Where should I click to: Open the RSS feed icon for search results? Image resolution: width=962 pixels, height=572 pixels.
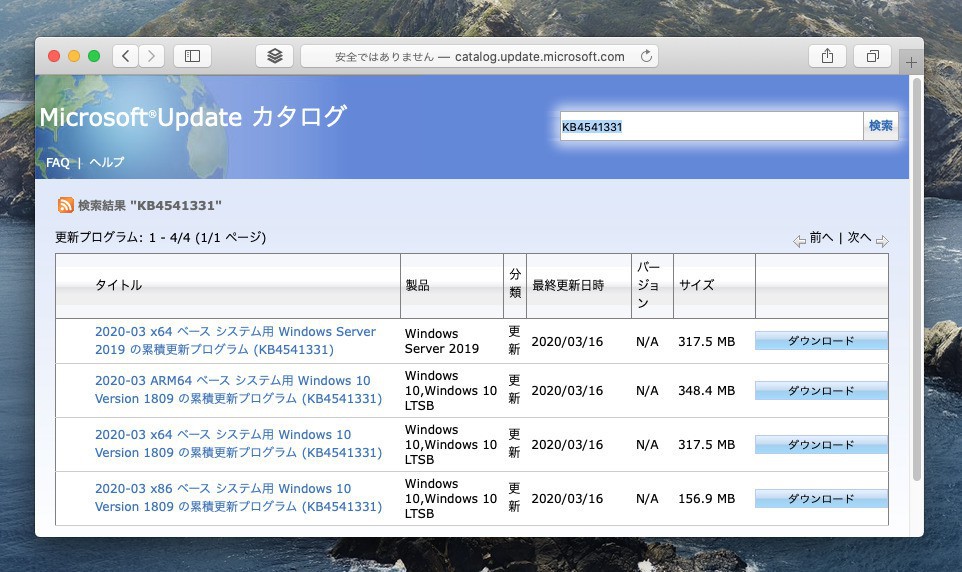click(66, 205)
